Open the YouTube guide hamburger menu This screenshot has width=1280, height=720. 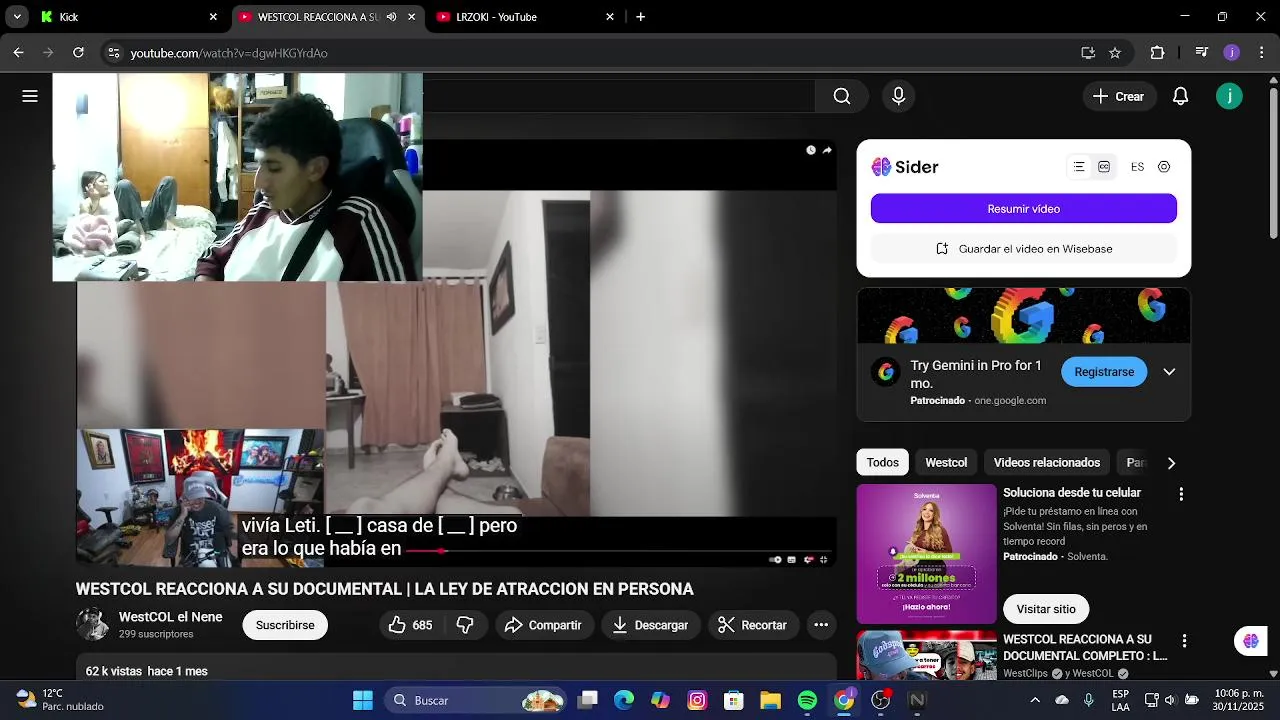coord(30,96)
